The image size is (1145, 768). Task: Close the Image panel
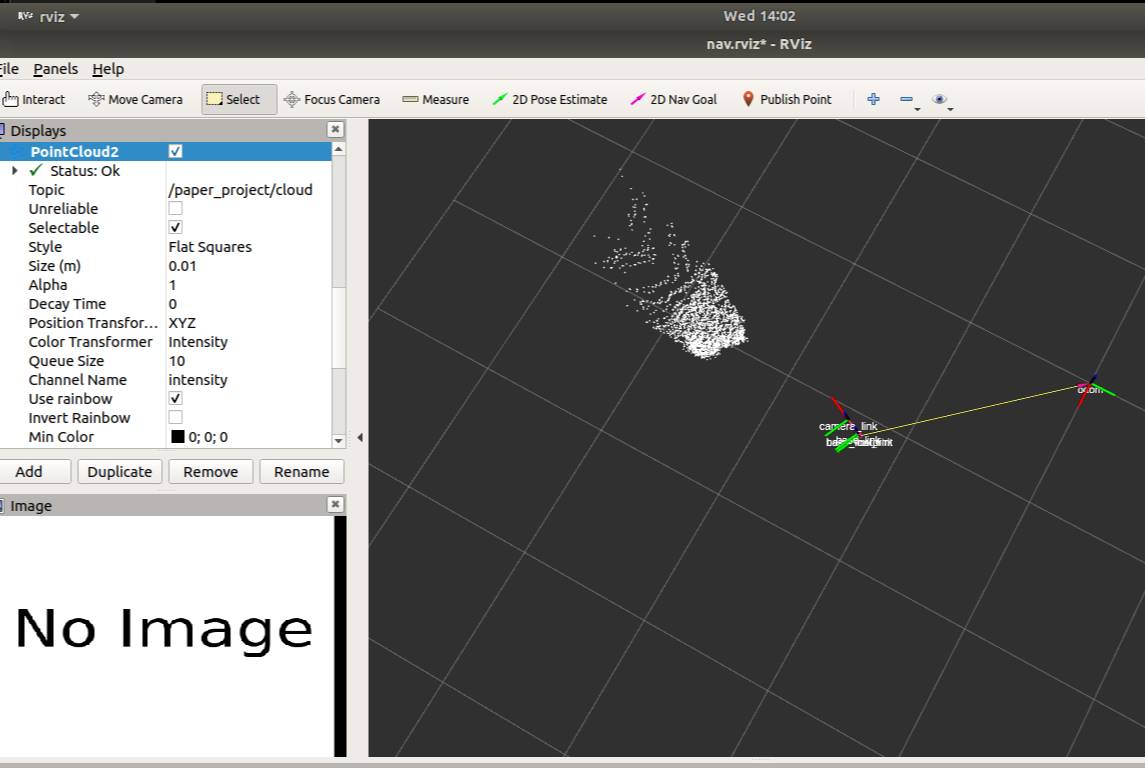tap(335, 504)
